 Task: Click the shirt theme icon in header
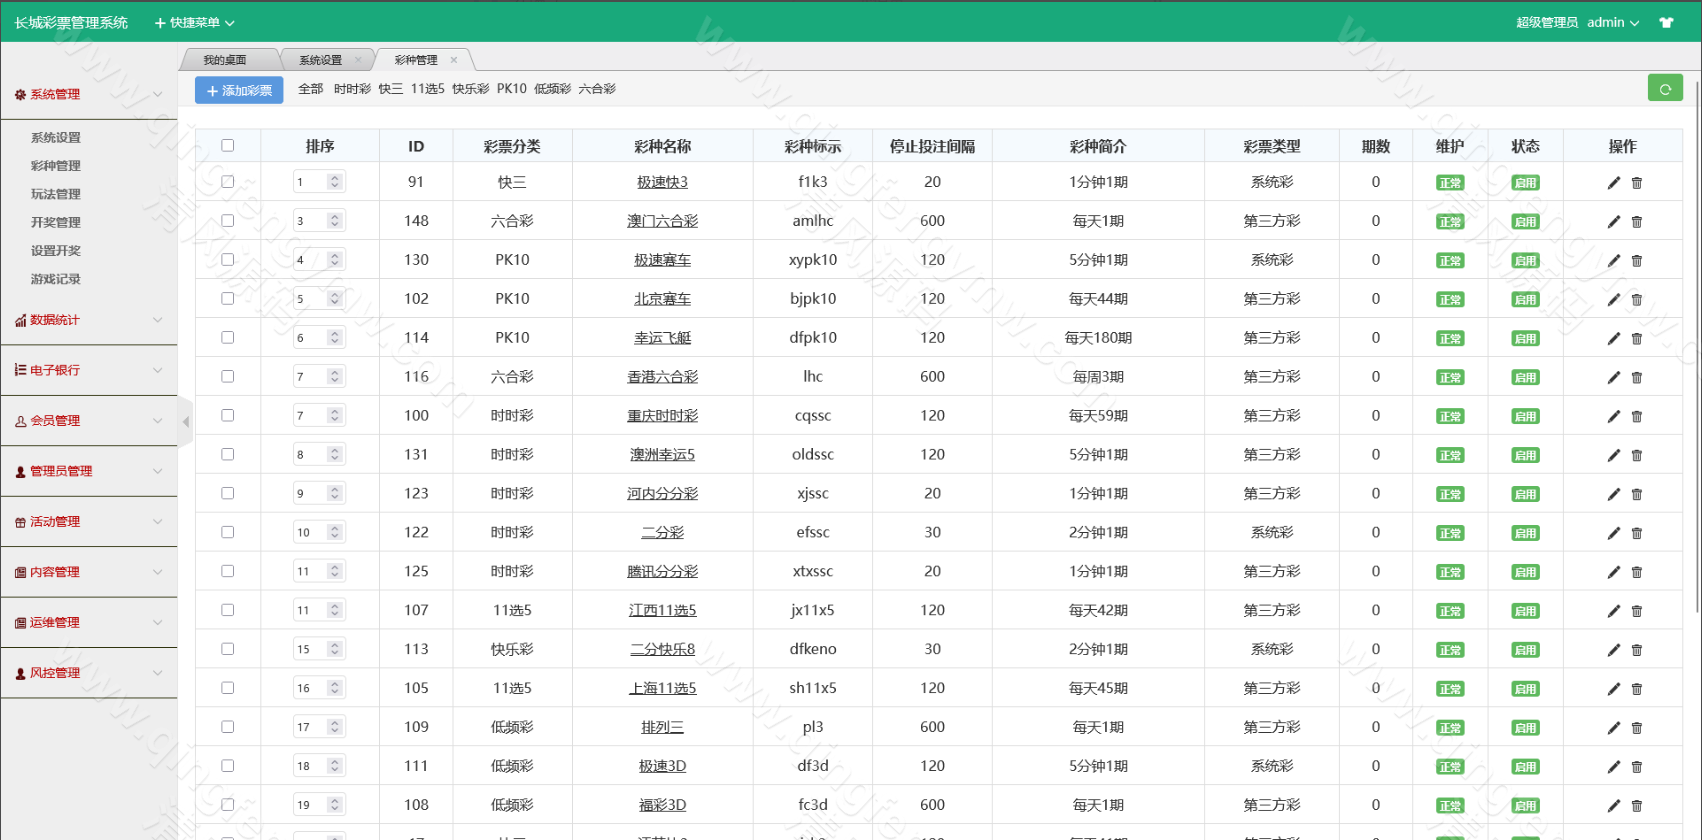click(1666, 23)
